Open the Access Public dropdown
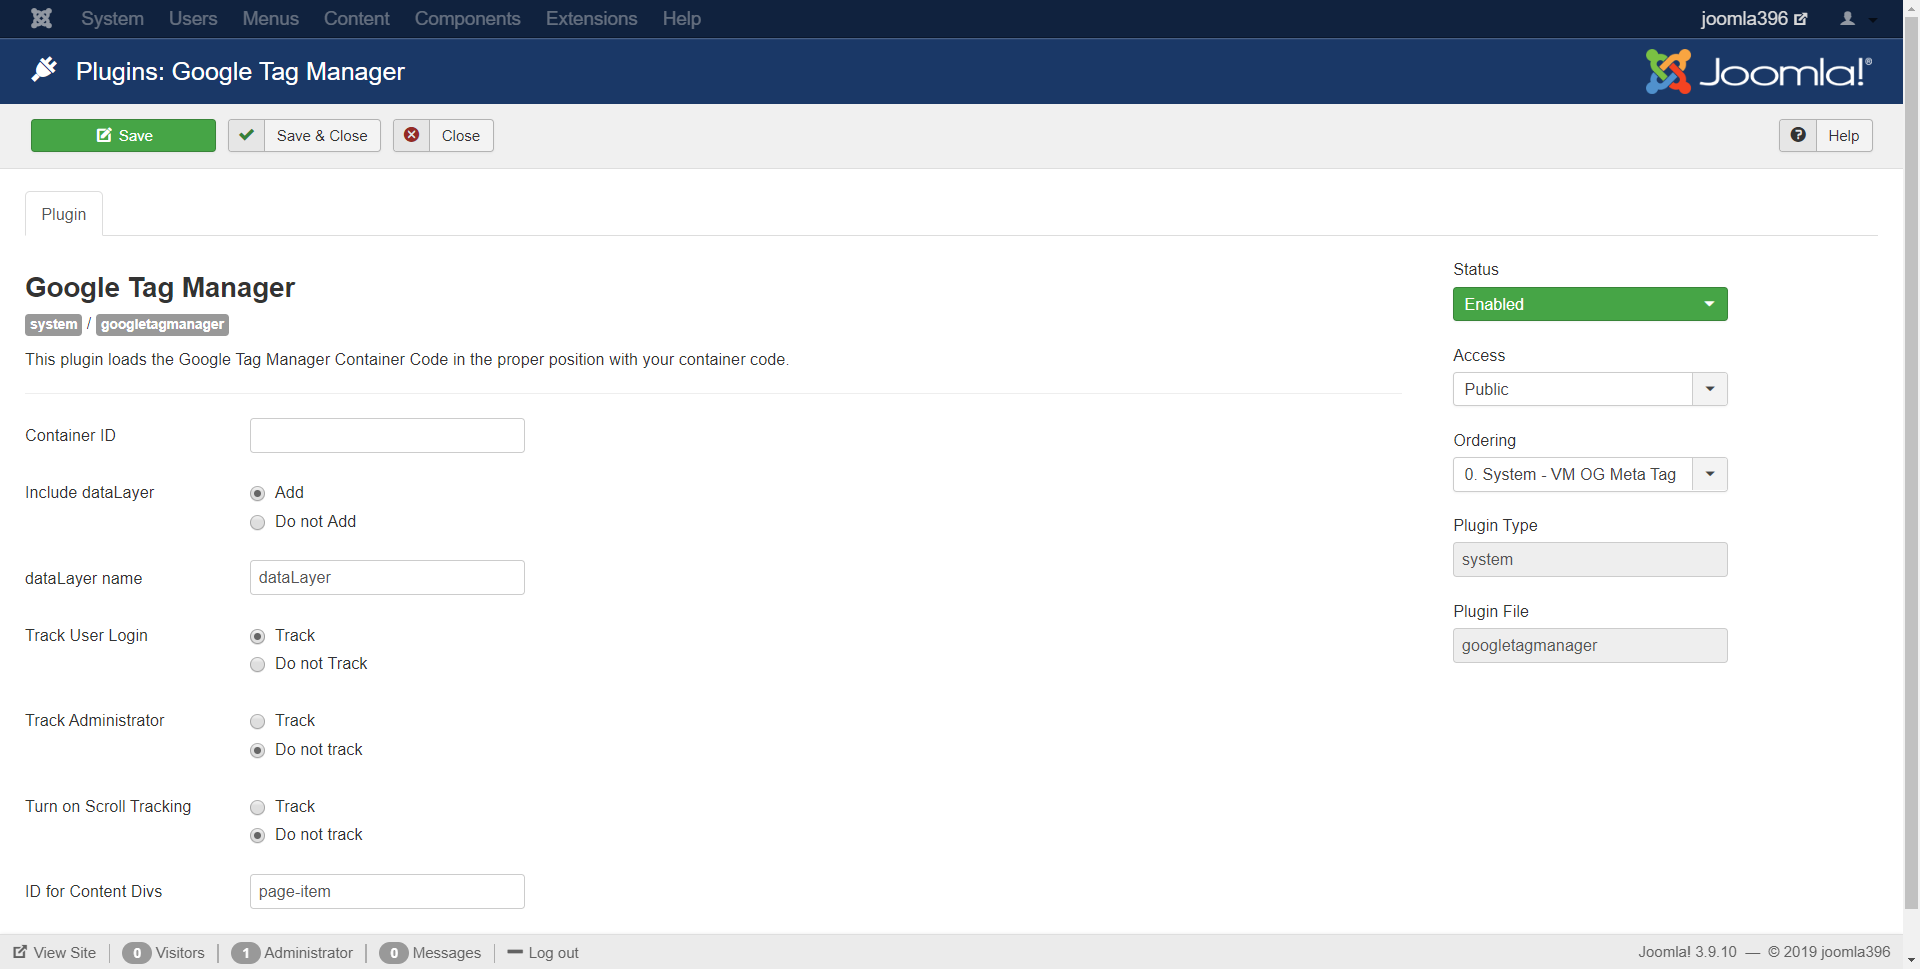 point(1709,389)
